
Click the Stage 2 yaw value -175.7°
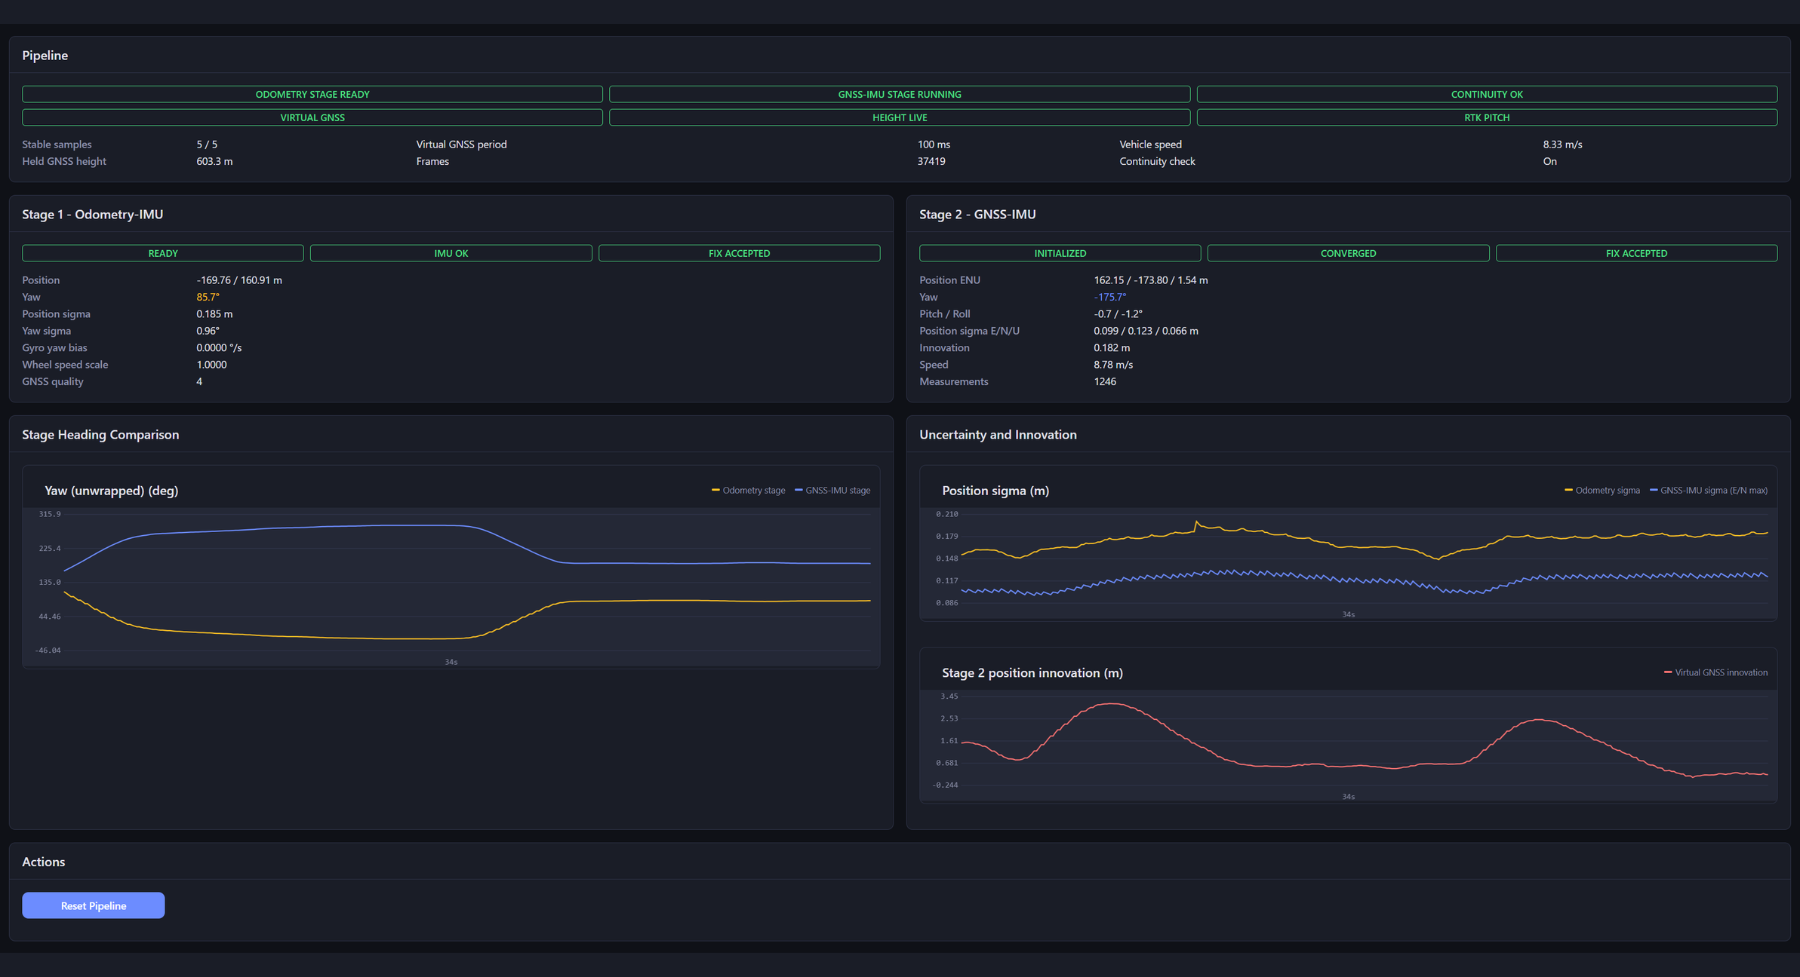coord(1110,297)
